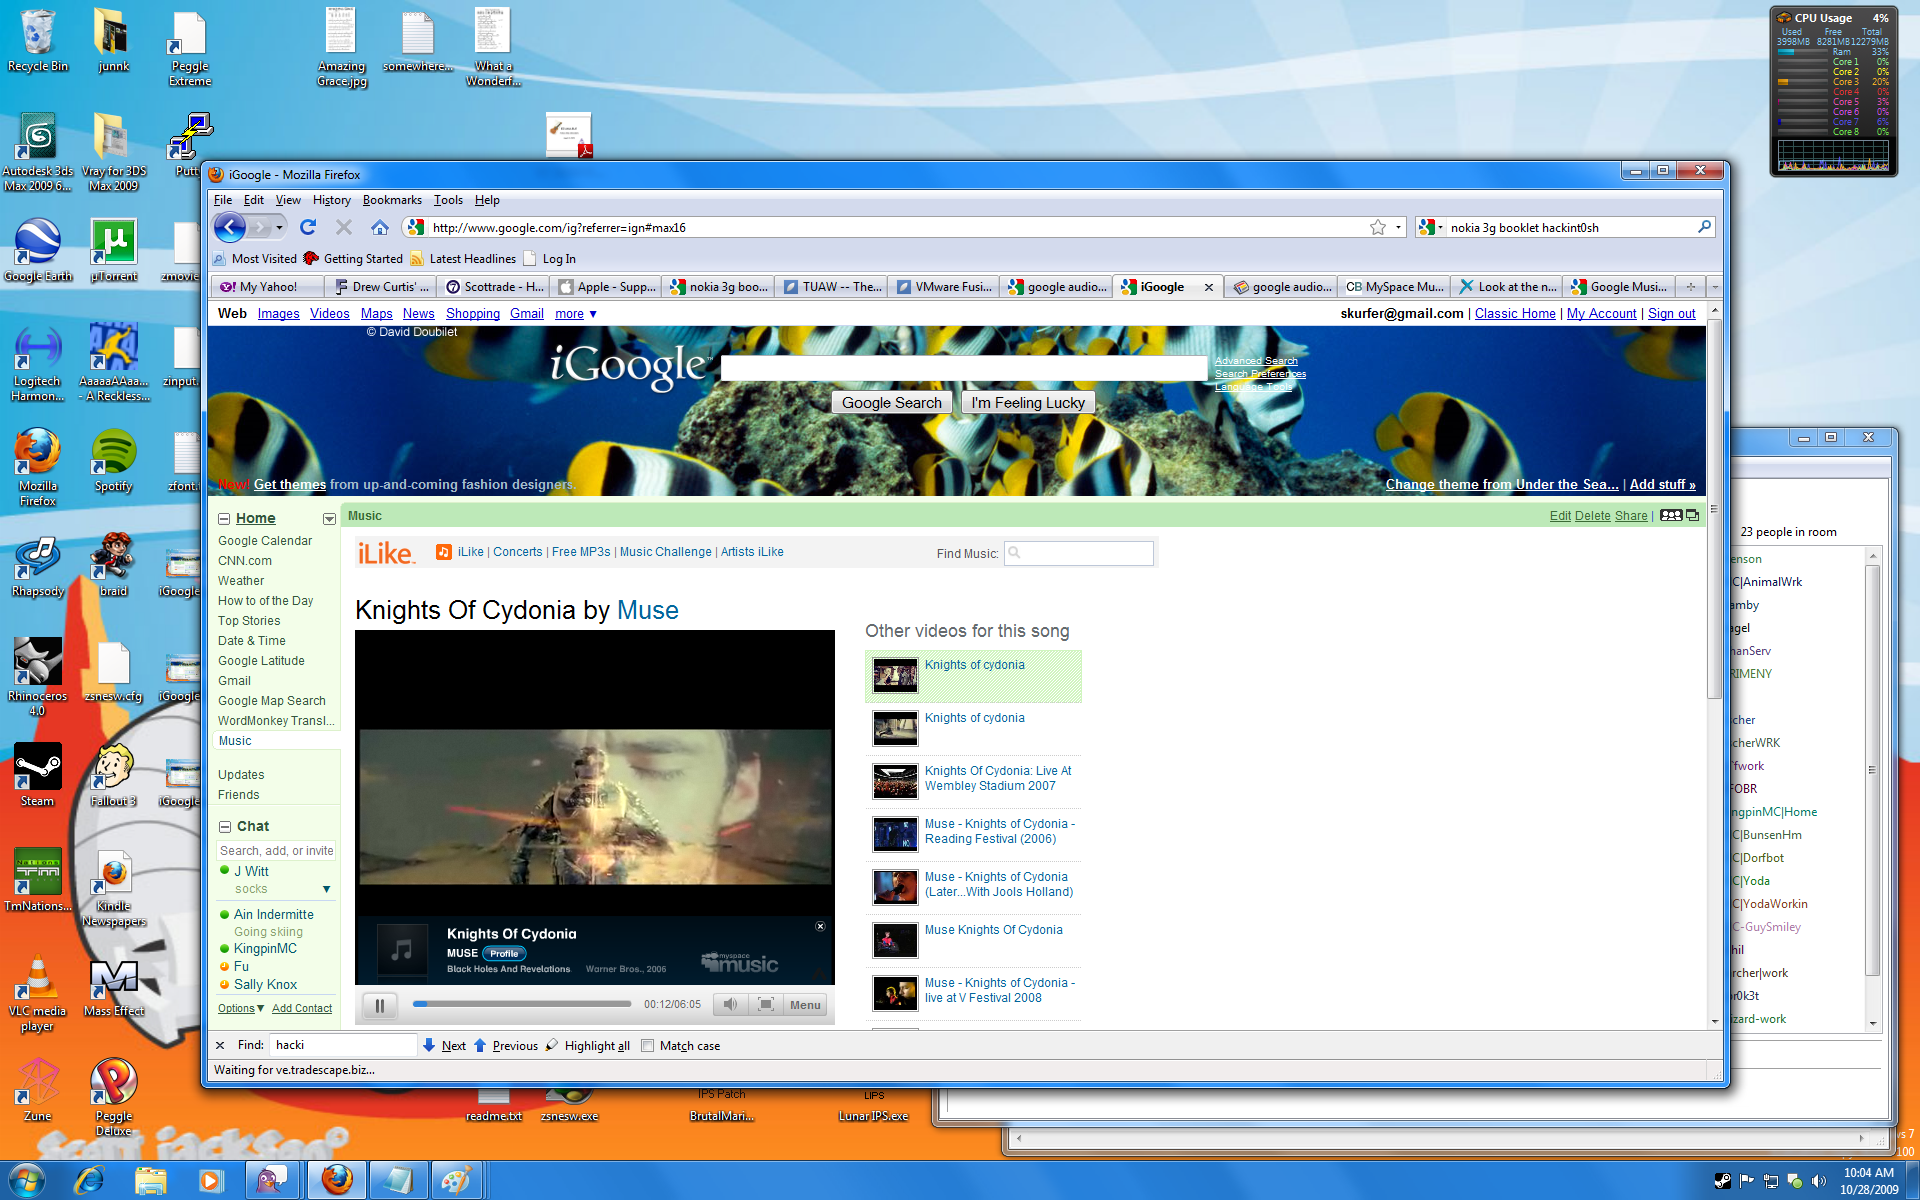Click the Add Contact link in Chat

(302, 1008)
